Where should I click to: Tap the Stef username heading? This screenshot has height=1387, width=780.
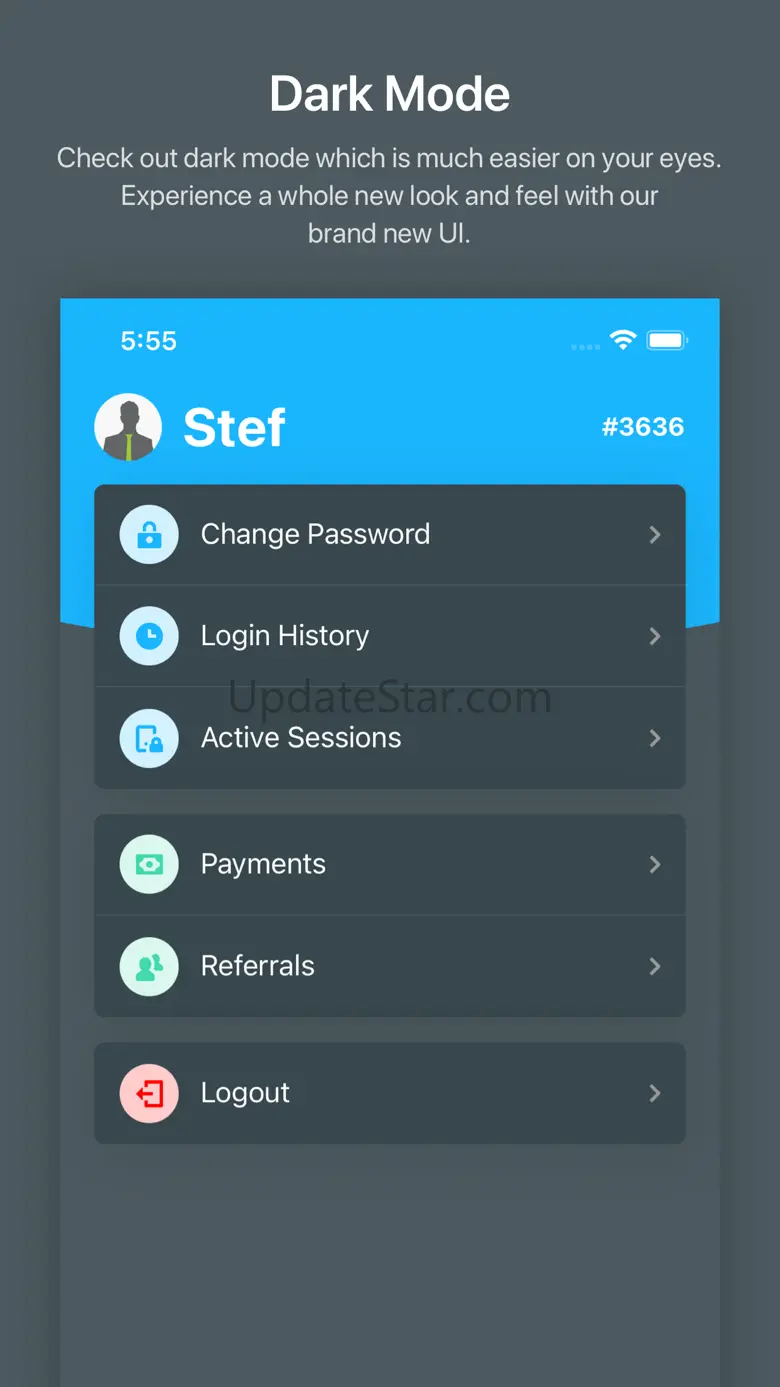235,428
